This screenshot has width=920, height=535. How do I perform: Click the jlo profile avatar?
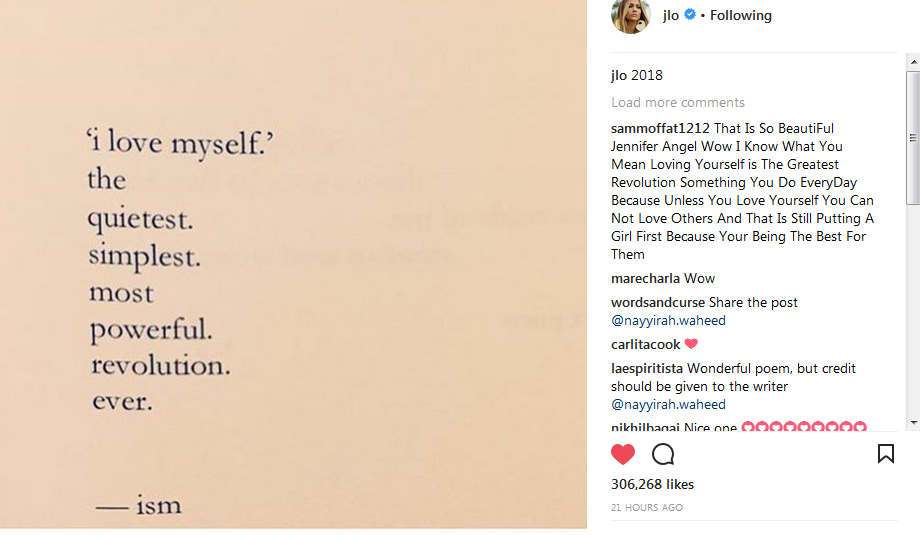[631, 15]
